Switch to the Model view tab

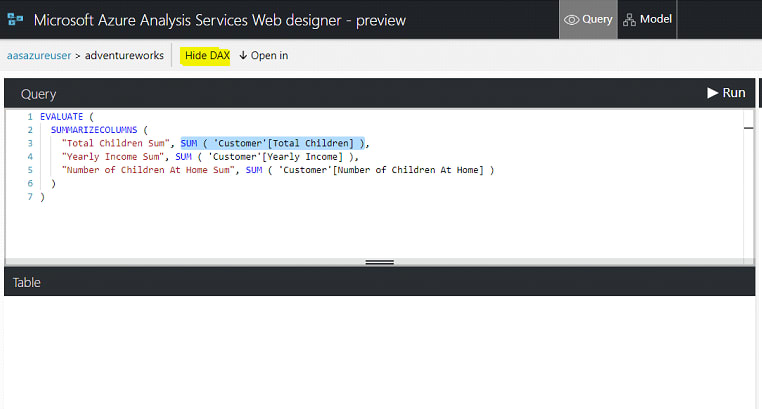(647, 19)
